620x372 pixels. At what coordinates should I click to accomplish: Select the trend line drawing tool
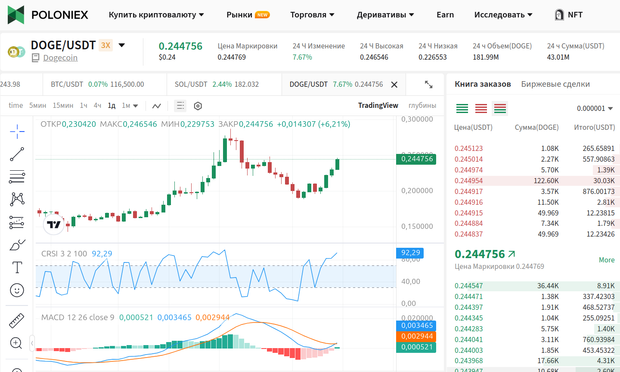[x=17, y=154]
